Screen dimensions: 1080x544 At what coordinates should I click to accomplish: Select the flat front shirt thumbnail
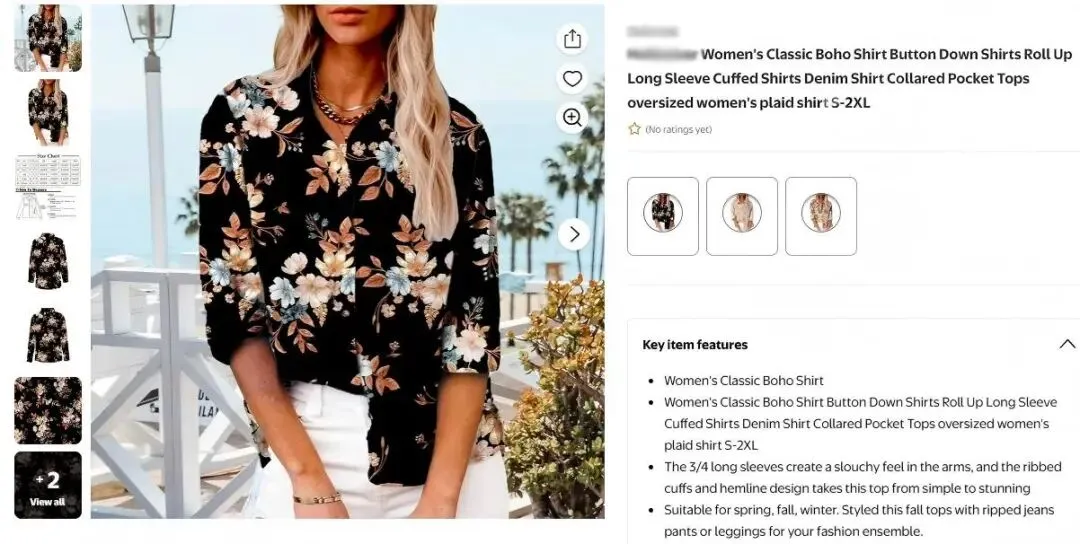48,261
